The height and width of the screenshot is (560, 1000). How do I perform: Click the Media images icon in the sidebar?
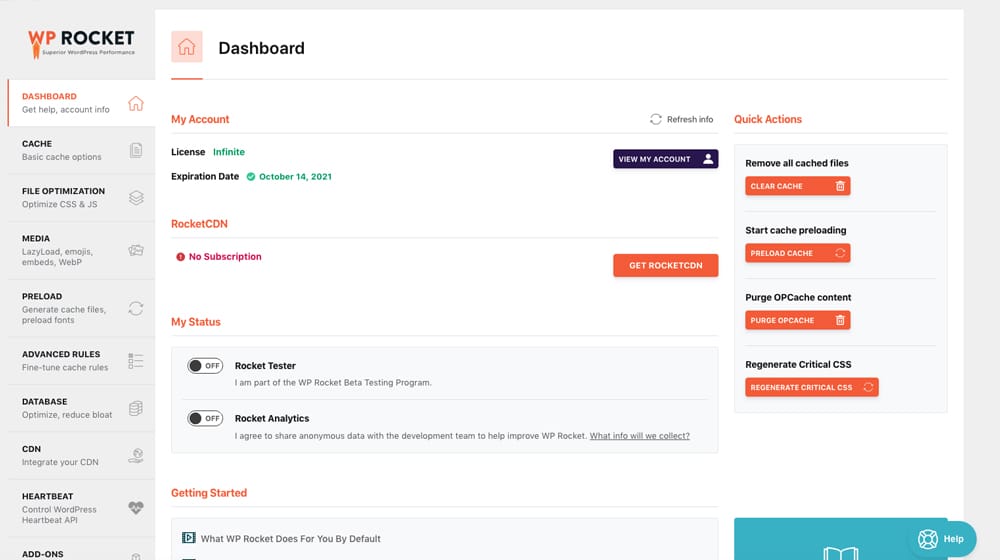pyautogui.click(x=136, y=250)
